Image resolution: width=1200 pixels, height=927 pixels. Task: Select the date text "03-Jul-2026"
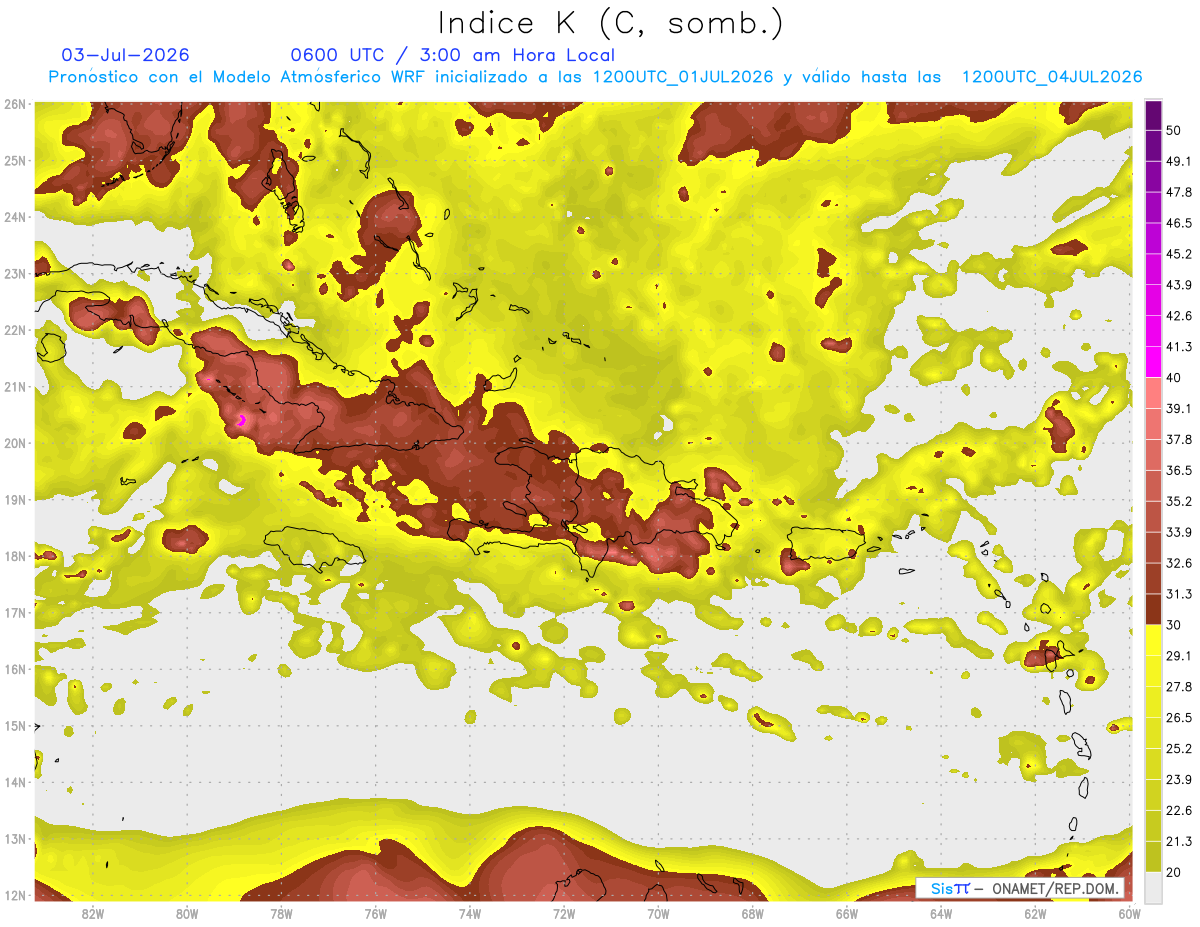[125, 55]
